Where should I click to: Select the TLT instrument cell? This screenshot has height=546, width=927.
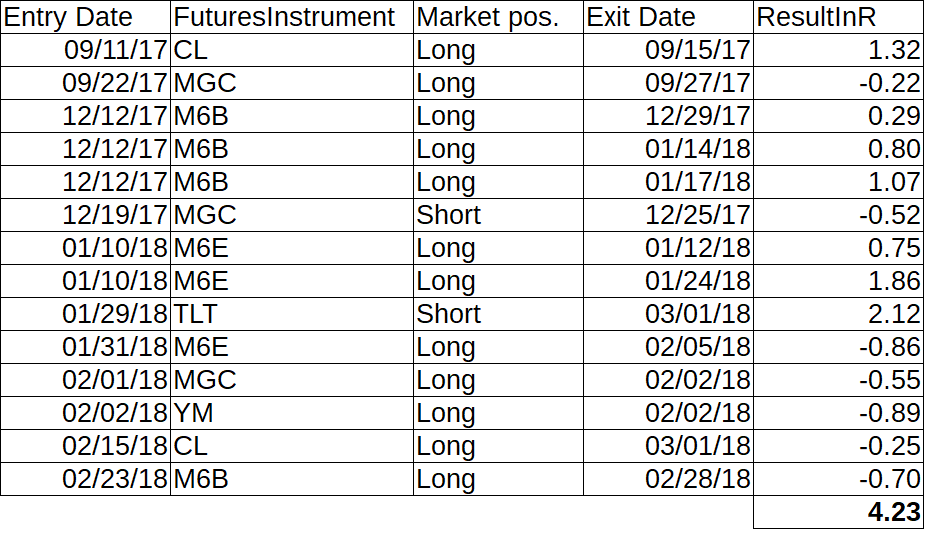(x=292, y=314)
